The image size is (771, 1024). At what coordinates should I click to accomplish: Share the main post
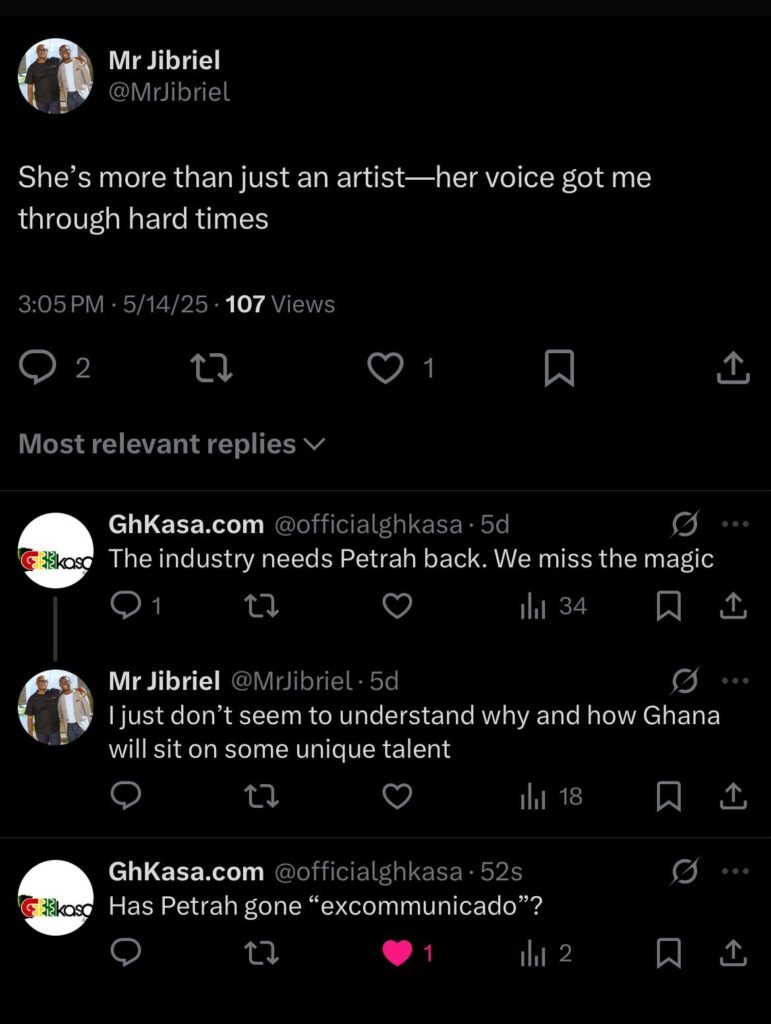(x=733, y=369)
